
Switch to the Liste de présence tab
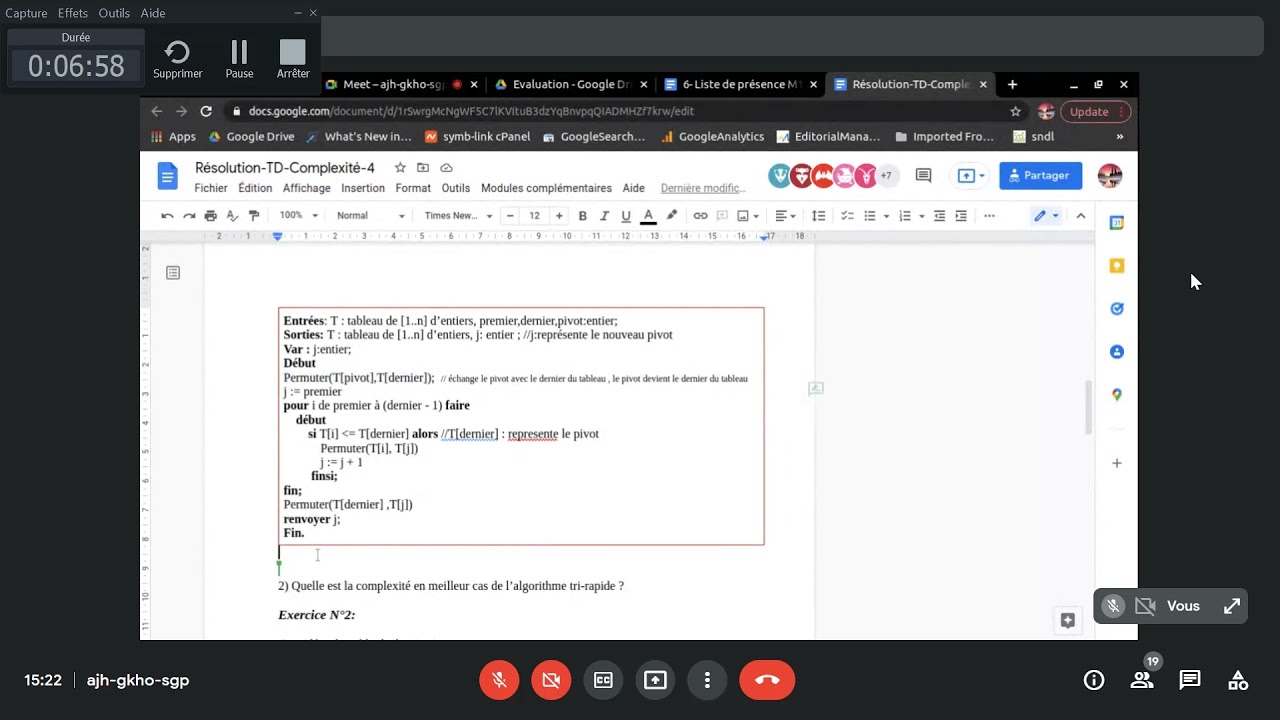740,85
